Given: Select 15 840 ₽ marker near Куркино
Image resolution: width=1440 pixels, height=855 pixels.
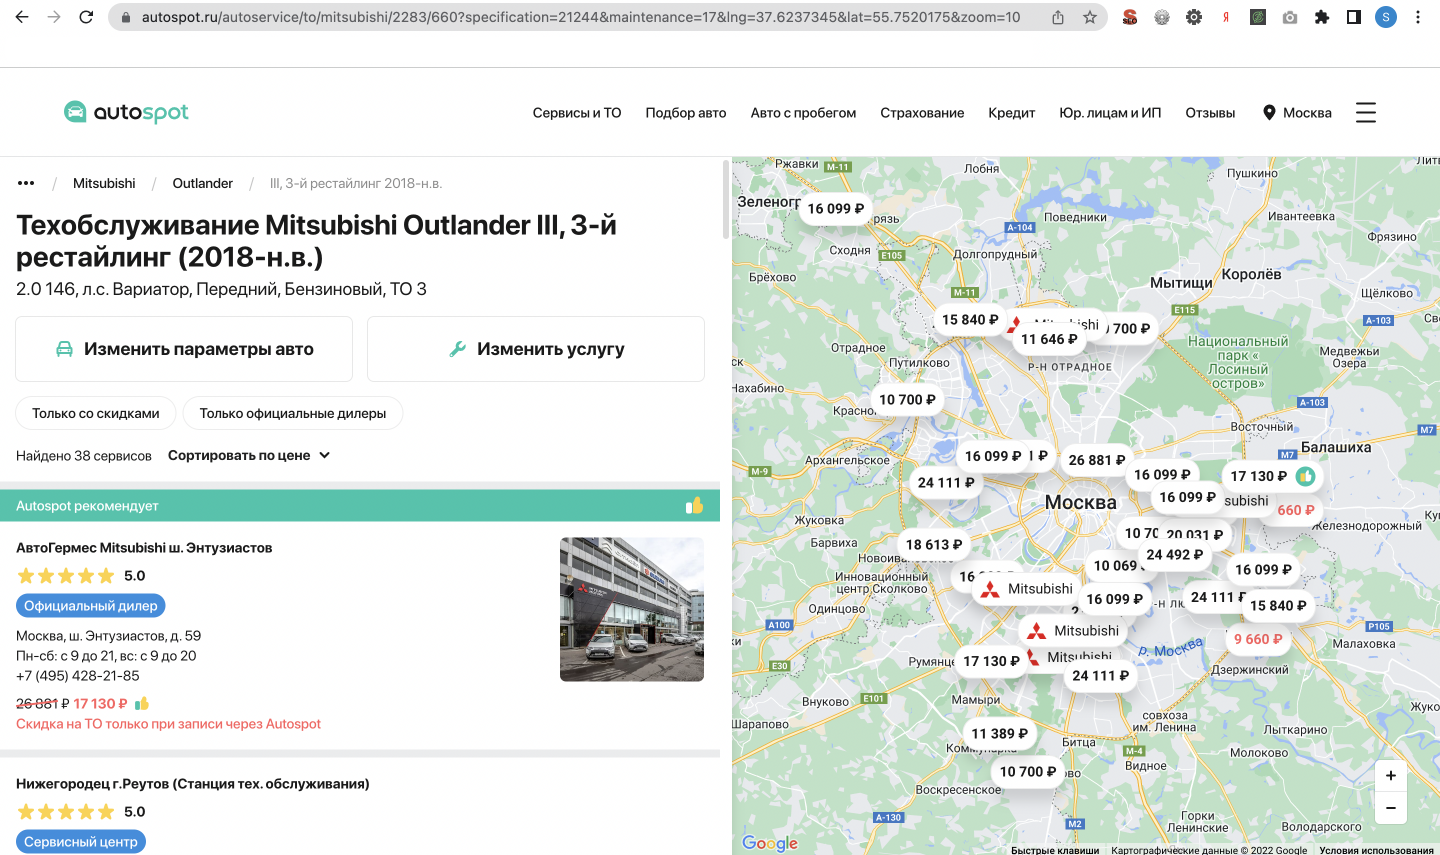Looking at the screenshot, I should tap(970, 319).
